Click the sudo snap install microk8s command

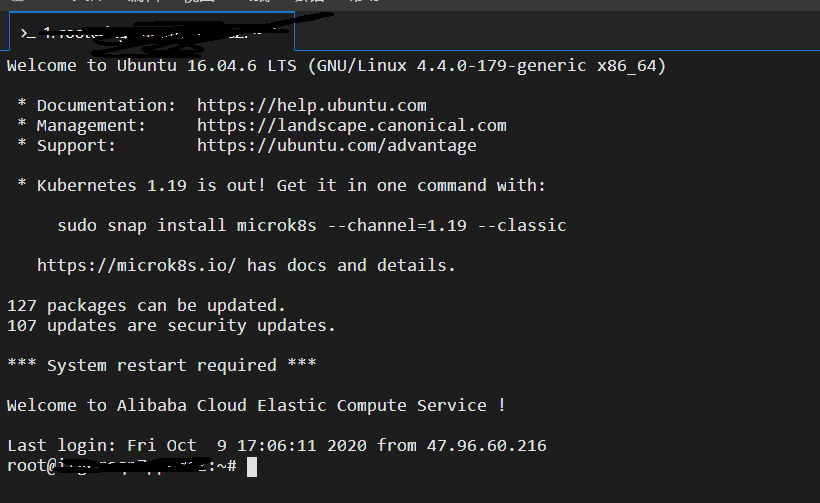[x=311, y=225]
